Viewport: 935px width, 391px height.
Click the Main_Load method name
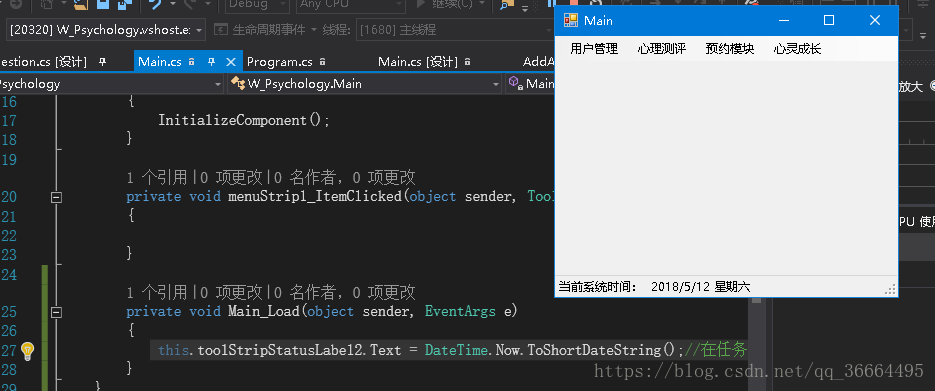pos(264,312)
